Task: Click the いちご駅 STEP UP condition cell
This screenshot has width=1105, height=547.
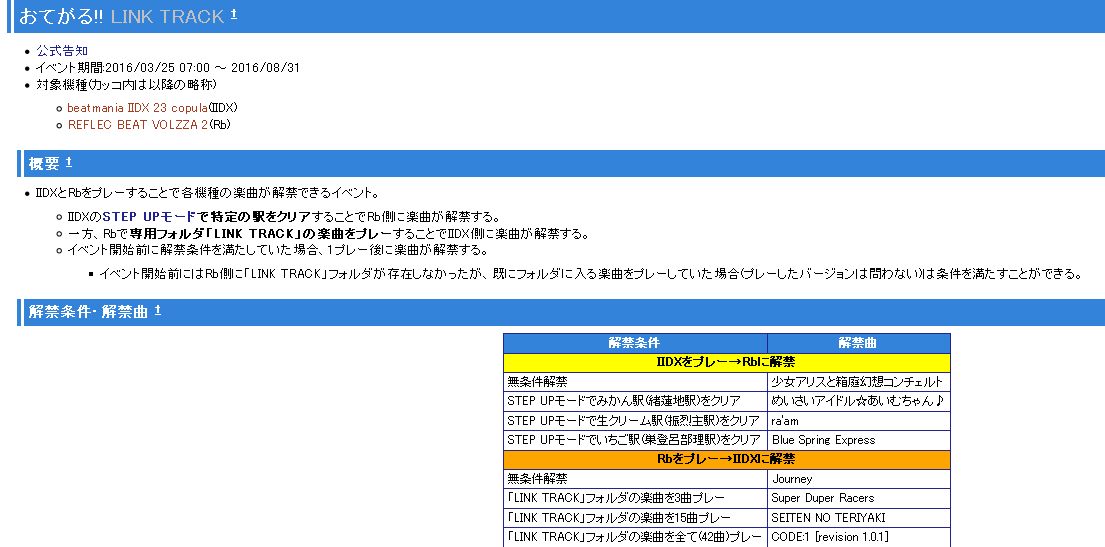Action: 636,440
